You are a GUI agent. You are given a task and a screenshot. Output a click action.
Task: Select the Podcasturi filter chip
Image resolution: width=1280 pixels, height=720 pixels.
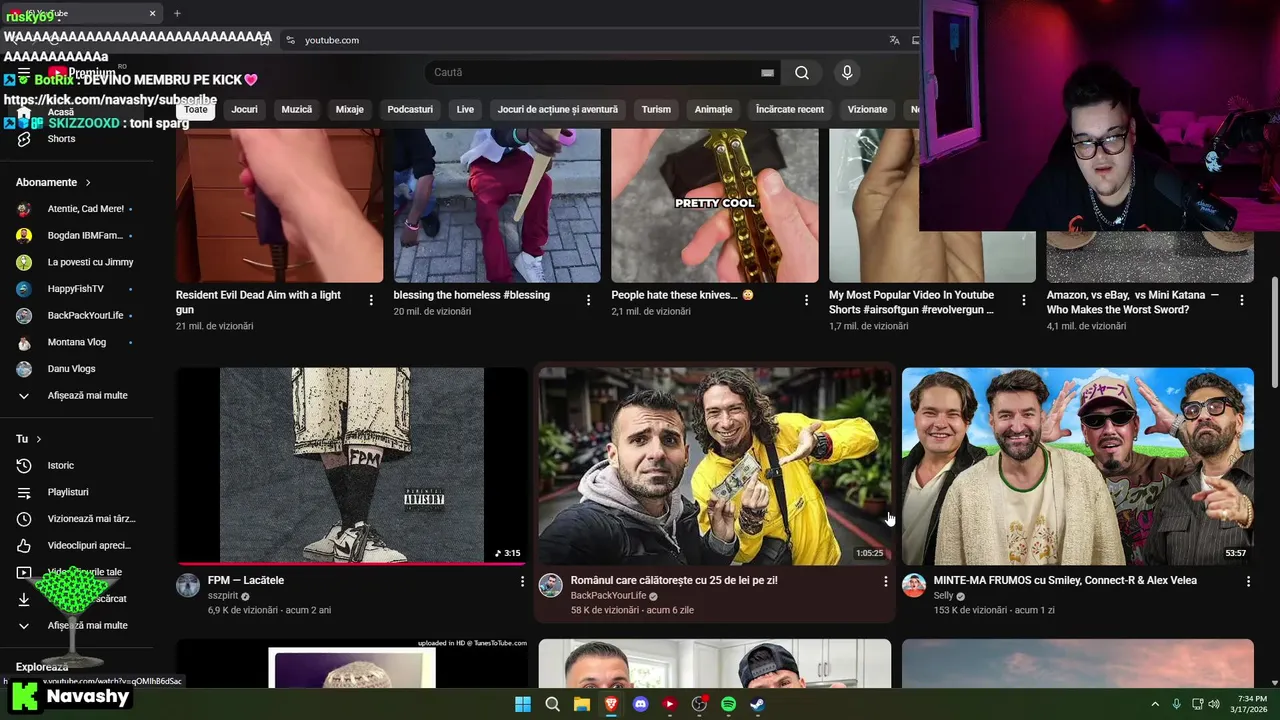410,109
